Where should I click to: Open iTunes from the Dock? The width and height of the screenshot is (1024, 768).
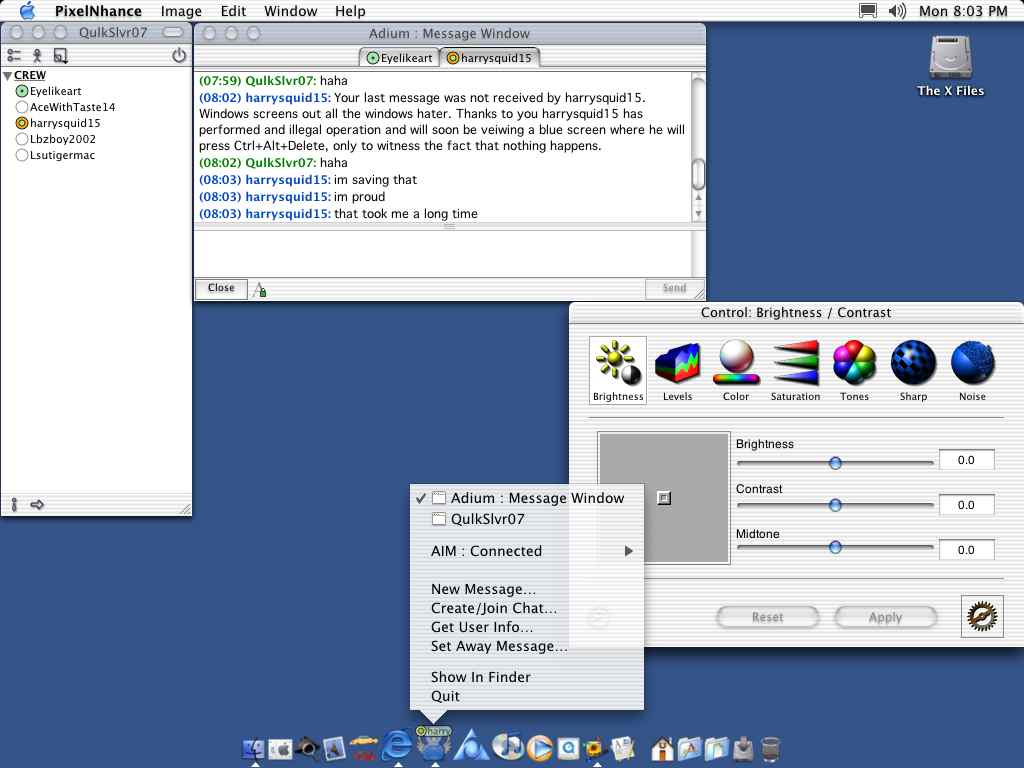(x=507, y=746)
